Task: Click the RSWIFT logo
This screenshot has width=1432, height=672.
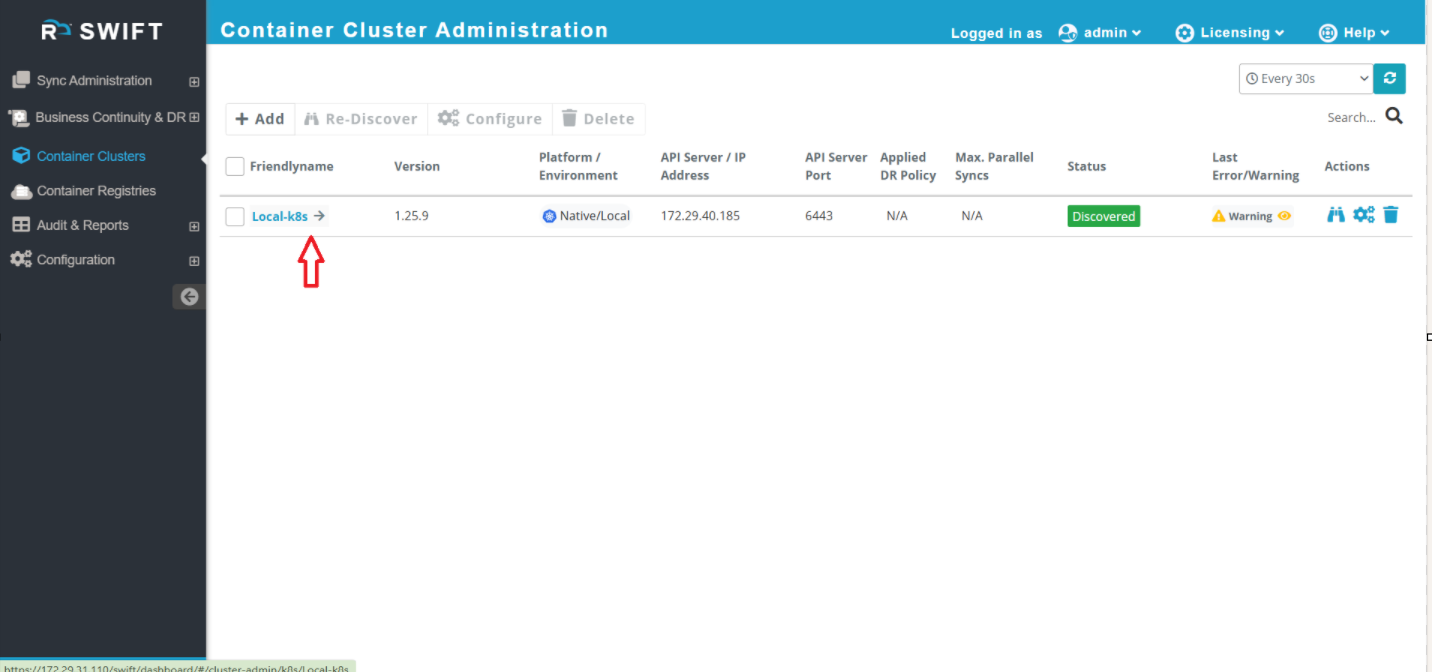Action: click(102, 31)
